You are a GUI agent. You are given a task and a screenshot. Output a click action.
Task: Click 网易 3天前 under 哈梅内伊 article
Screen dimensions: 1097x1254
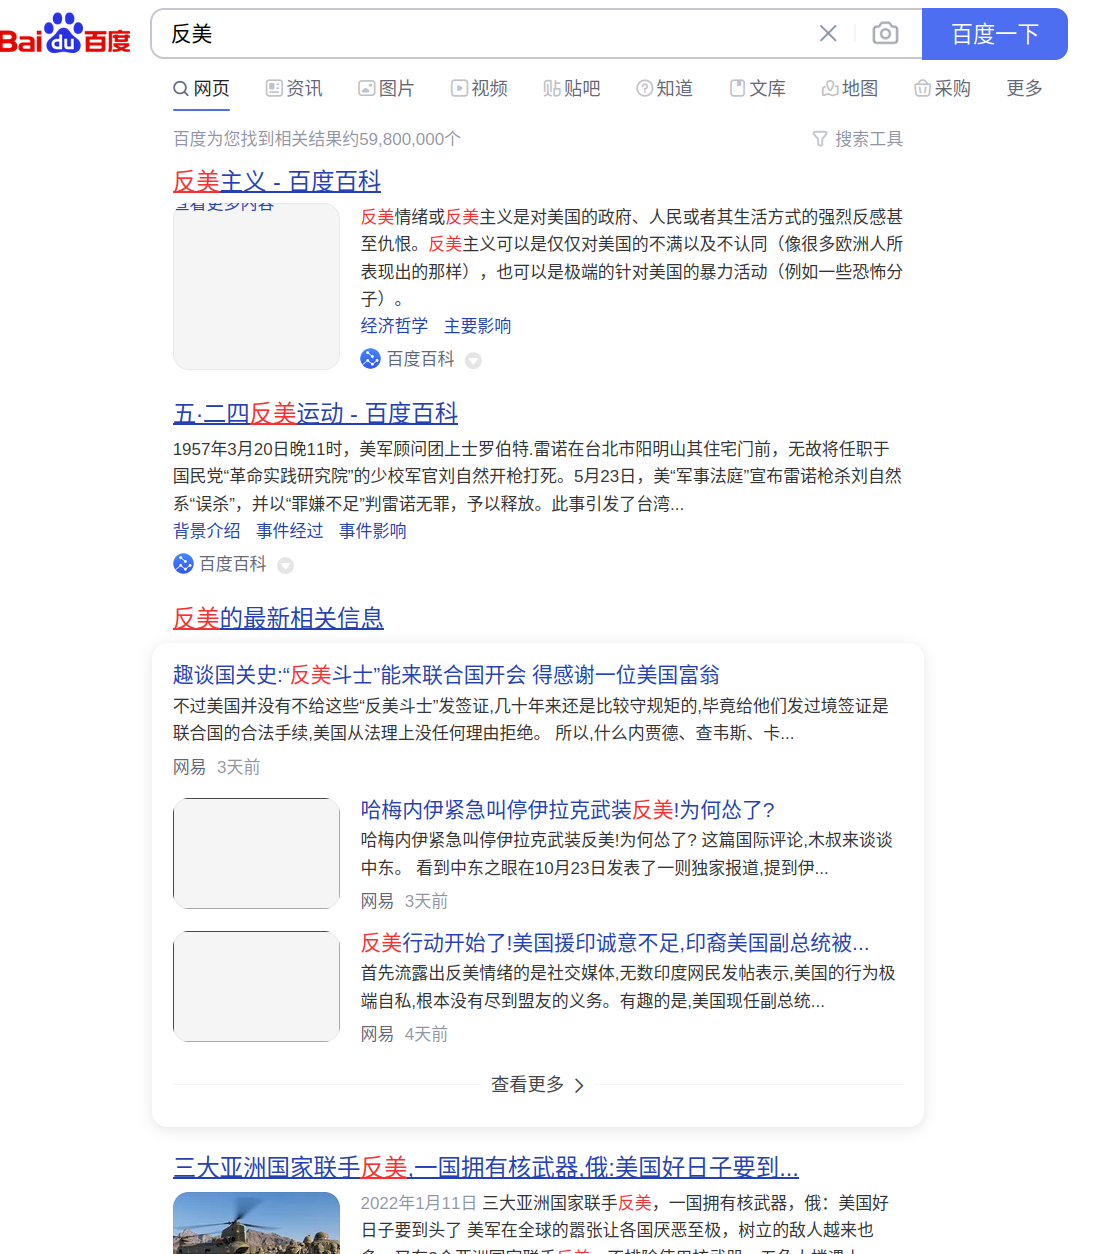point(404,901)
